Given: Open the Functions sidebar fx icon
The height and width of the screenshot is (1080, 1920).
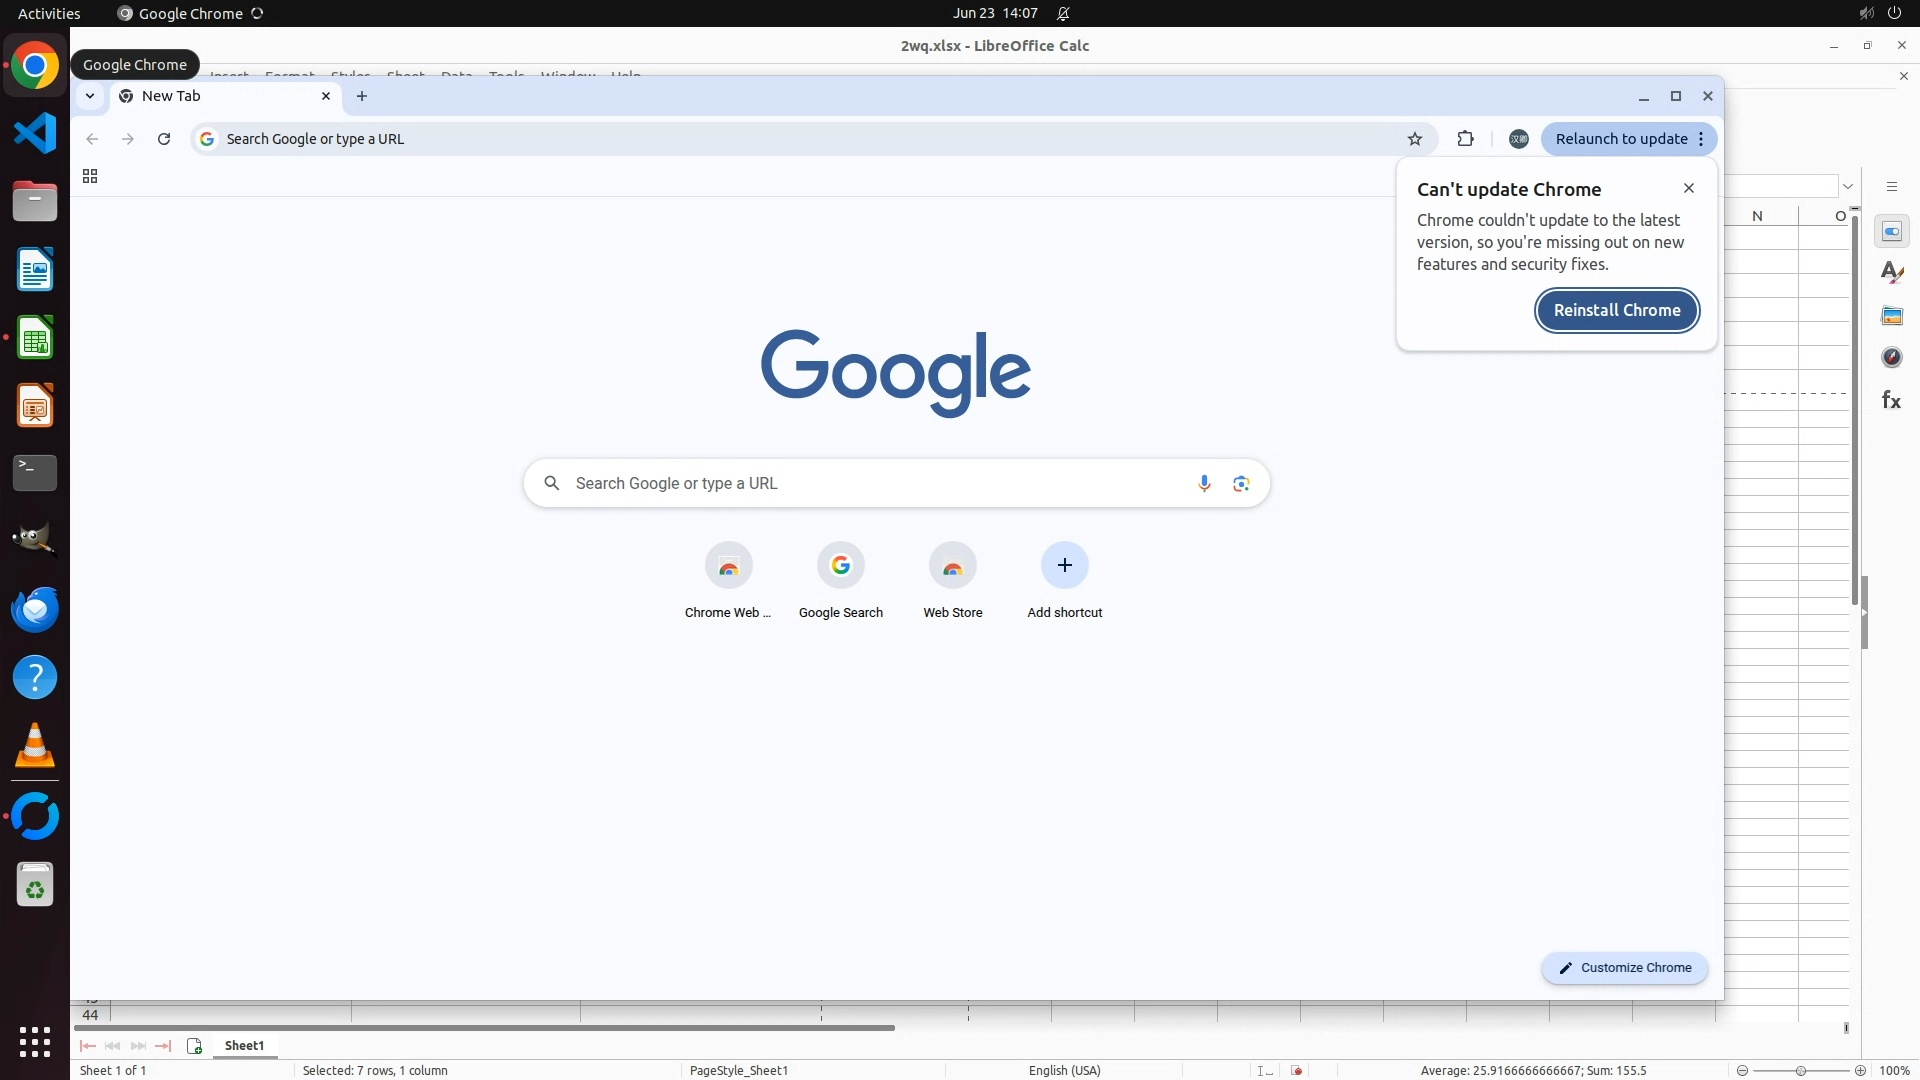Looking at the screenshot, I should (1891, 401).
